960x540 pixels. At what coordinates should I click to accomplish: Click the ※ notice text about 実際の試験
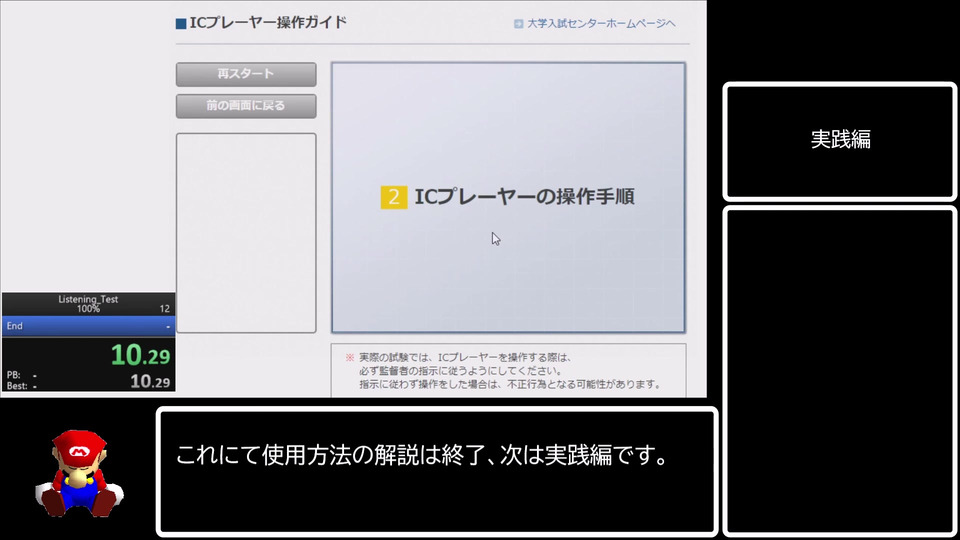coord(504,370)
